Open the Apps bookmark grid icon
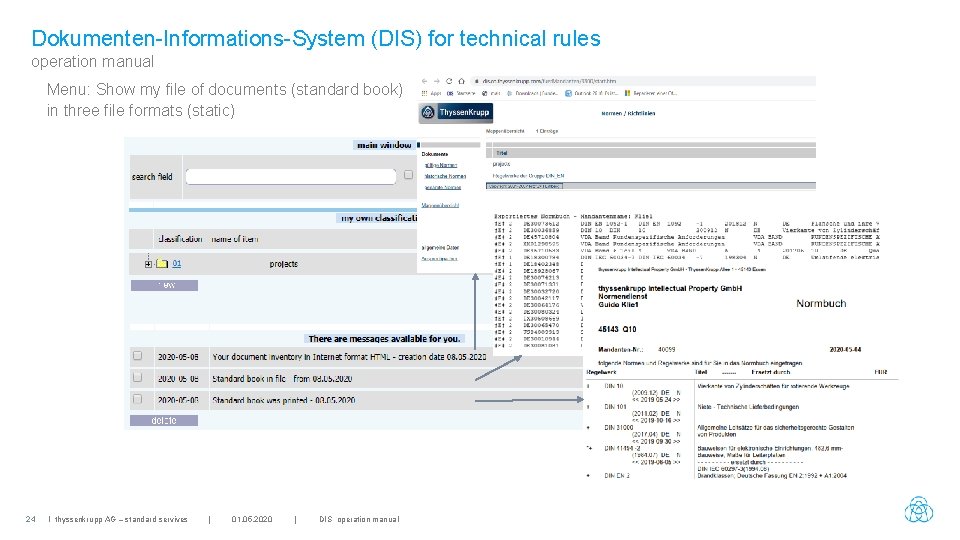 point(424,94)
